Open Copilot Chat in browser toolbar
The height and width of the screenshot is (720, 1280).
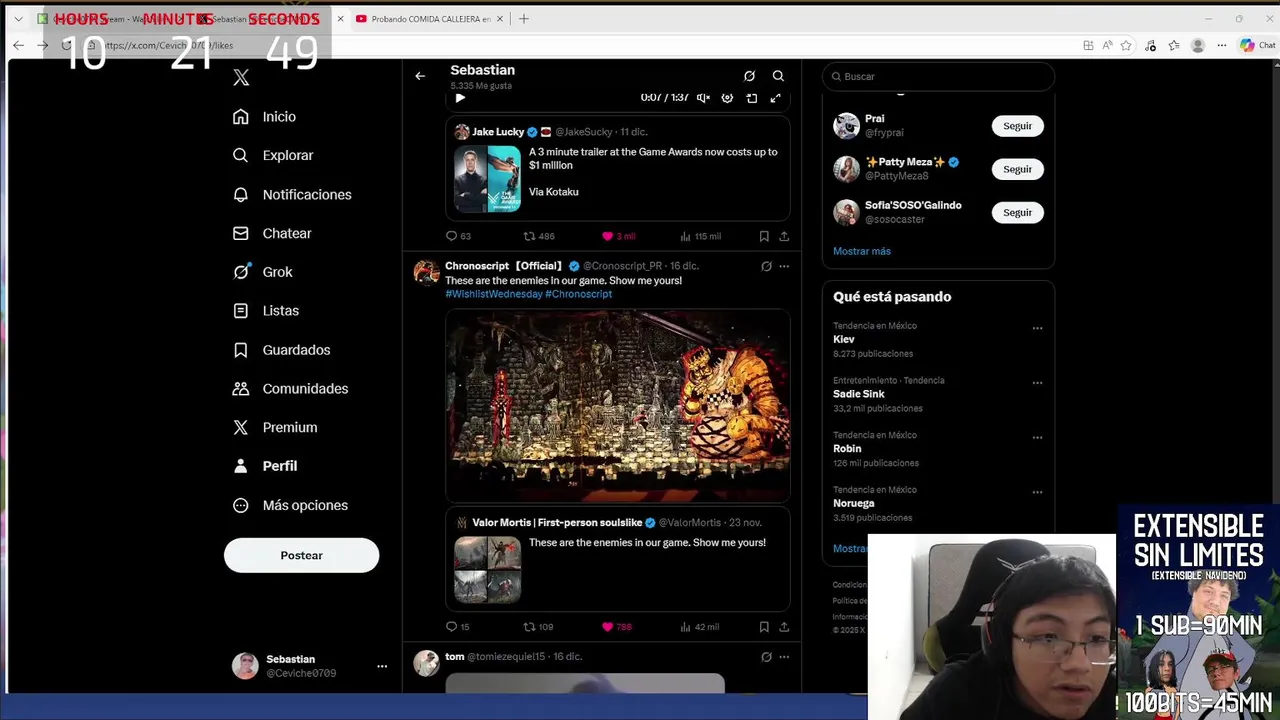click(x=1258, y=45)
